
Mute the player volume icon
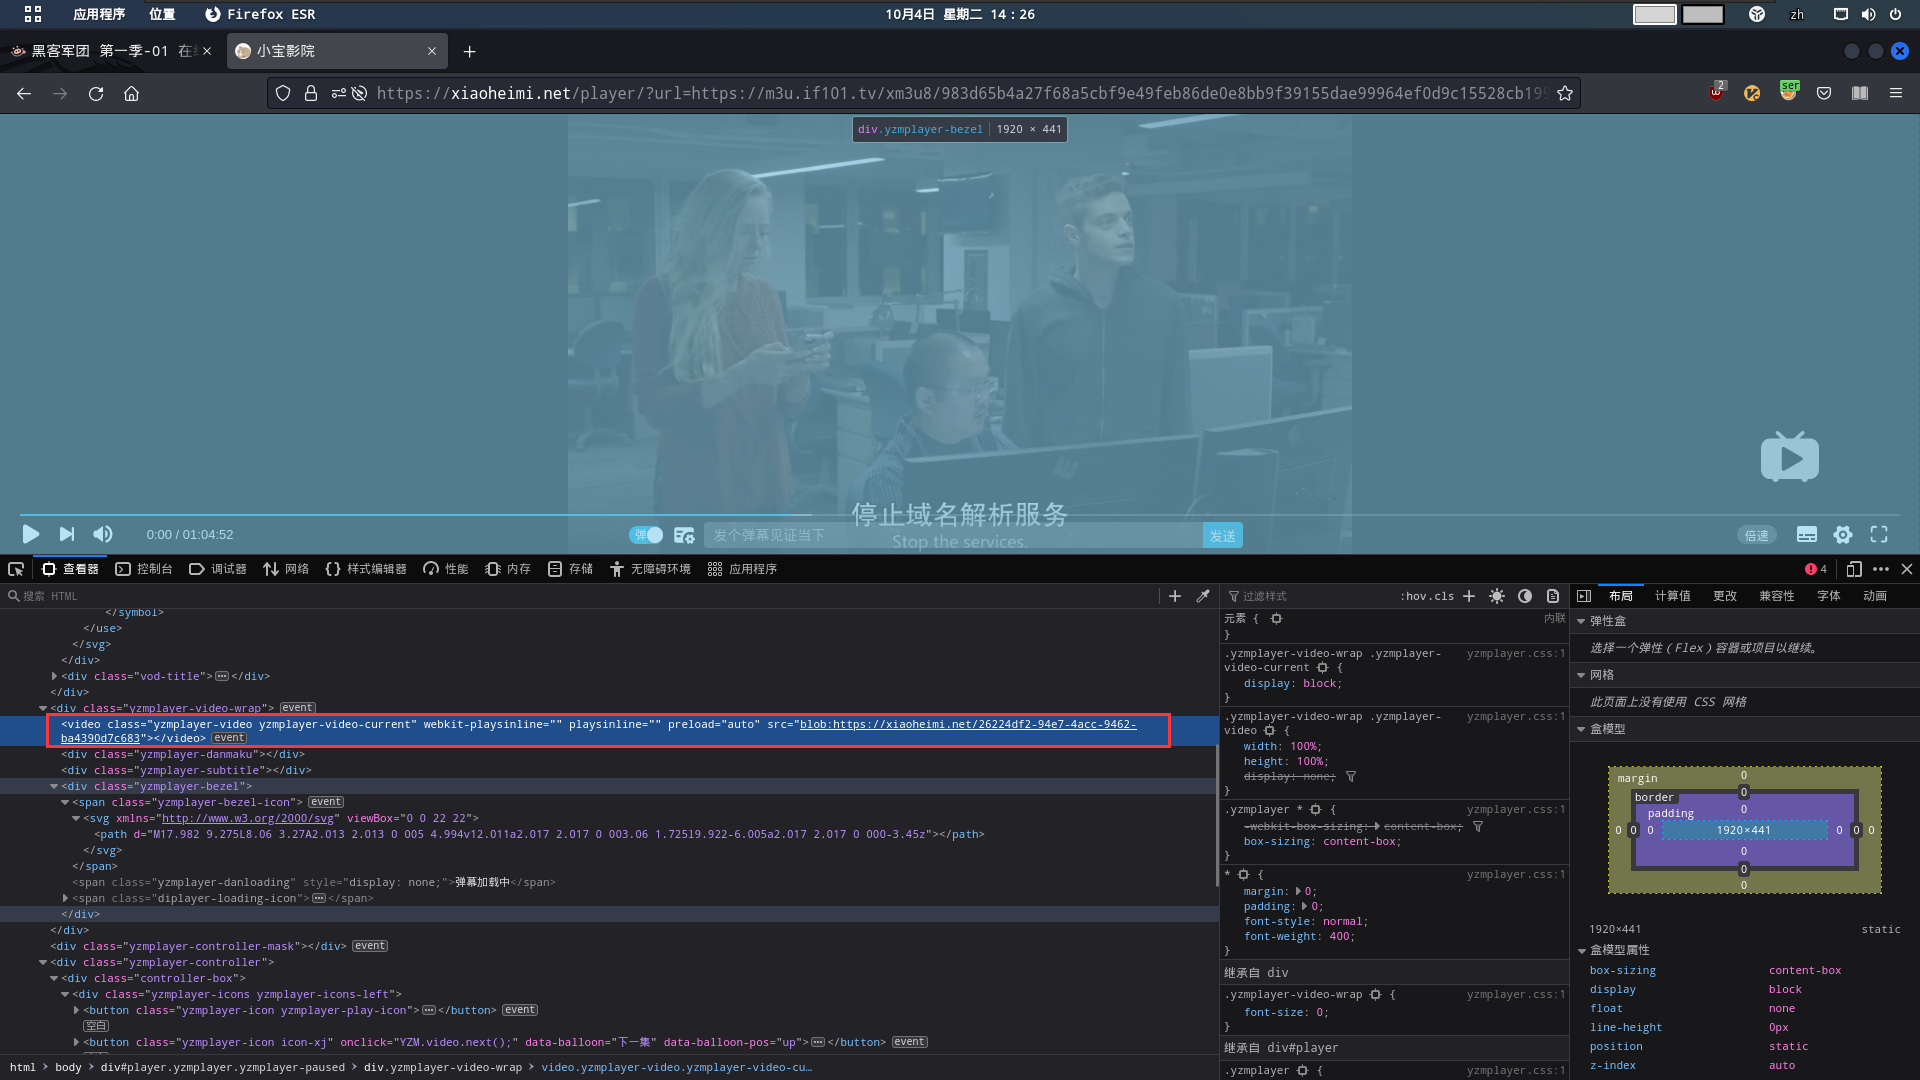pos(103,534)
